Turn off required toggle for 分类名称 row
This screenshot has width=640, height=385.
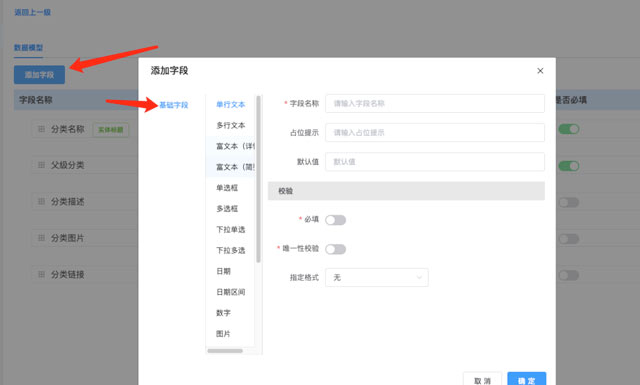(x=569, y=129)
